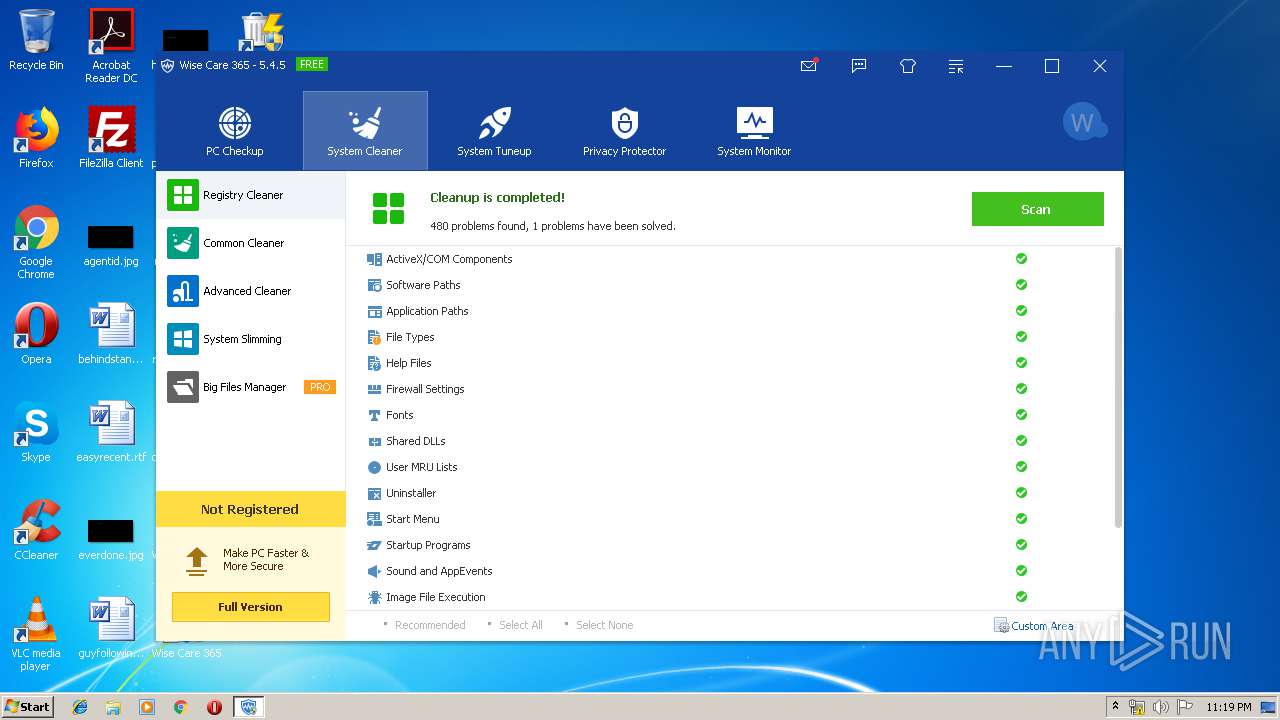Click the User MRU Lists icon

tap(374, 467)
